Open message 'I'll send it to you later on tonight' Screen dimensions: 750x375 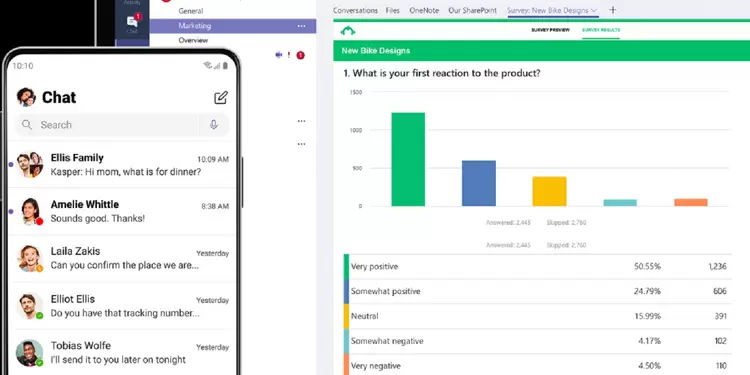(x=118, y=360)
